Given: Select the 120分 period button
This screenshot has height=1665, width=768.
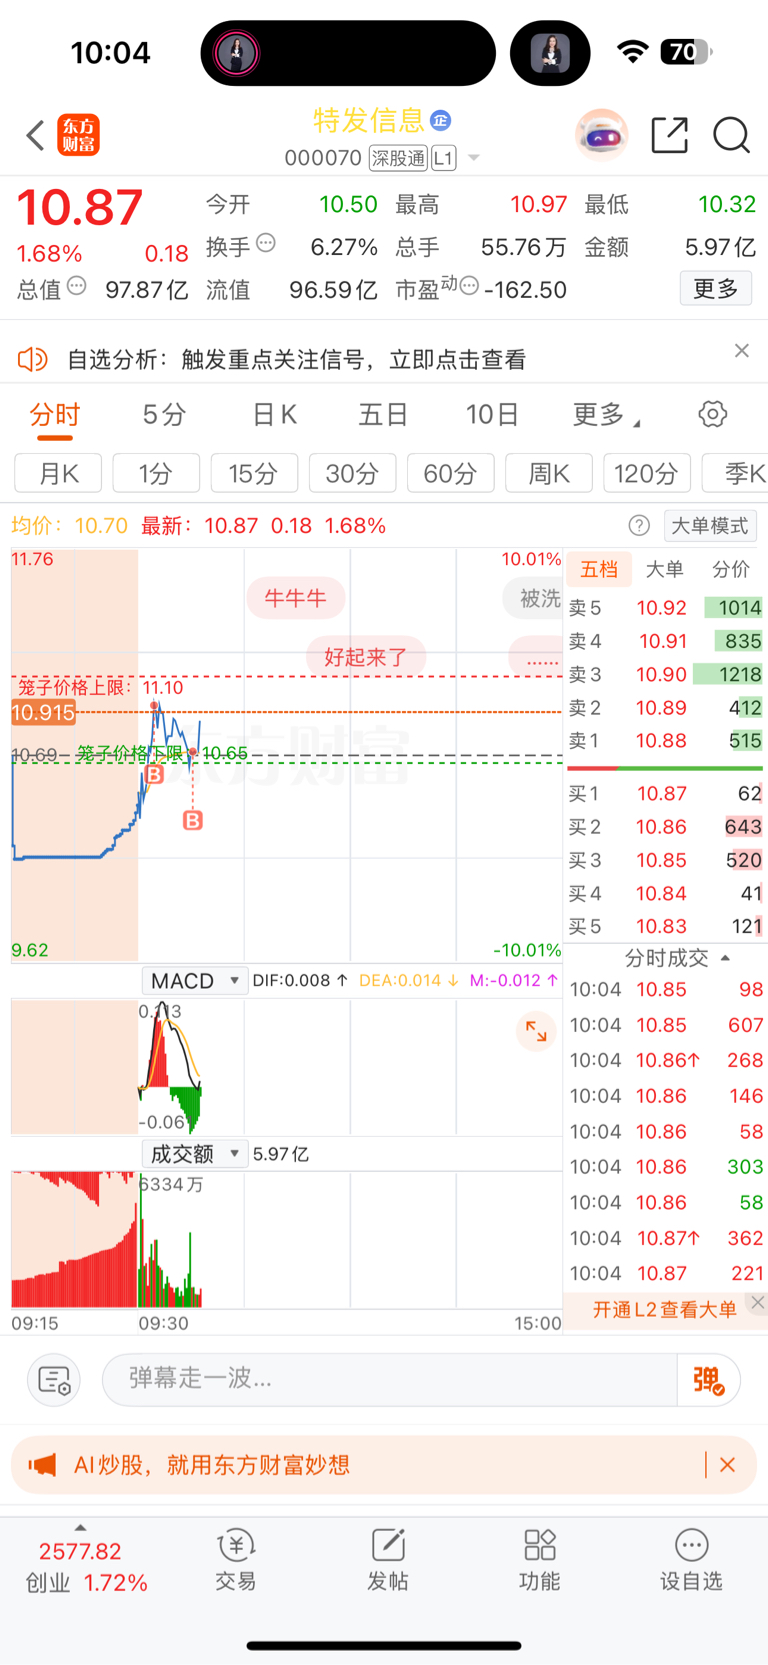Looking at the screenshot, I should tap(647, 473).
